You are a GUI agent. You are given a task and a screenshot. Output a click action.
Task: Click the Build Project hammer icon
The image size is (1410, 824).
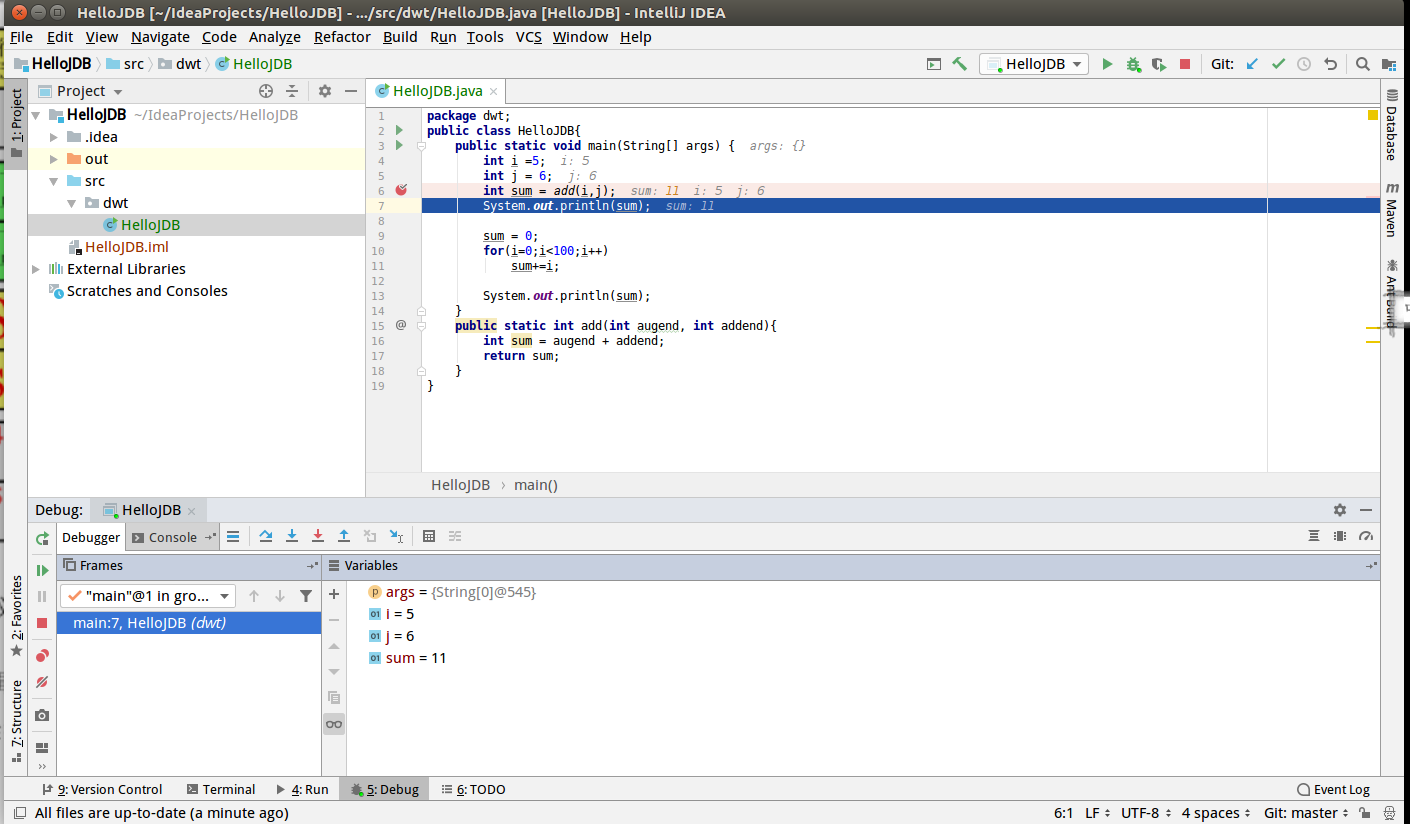(960, 64)
